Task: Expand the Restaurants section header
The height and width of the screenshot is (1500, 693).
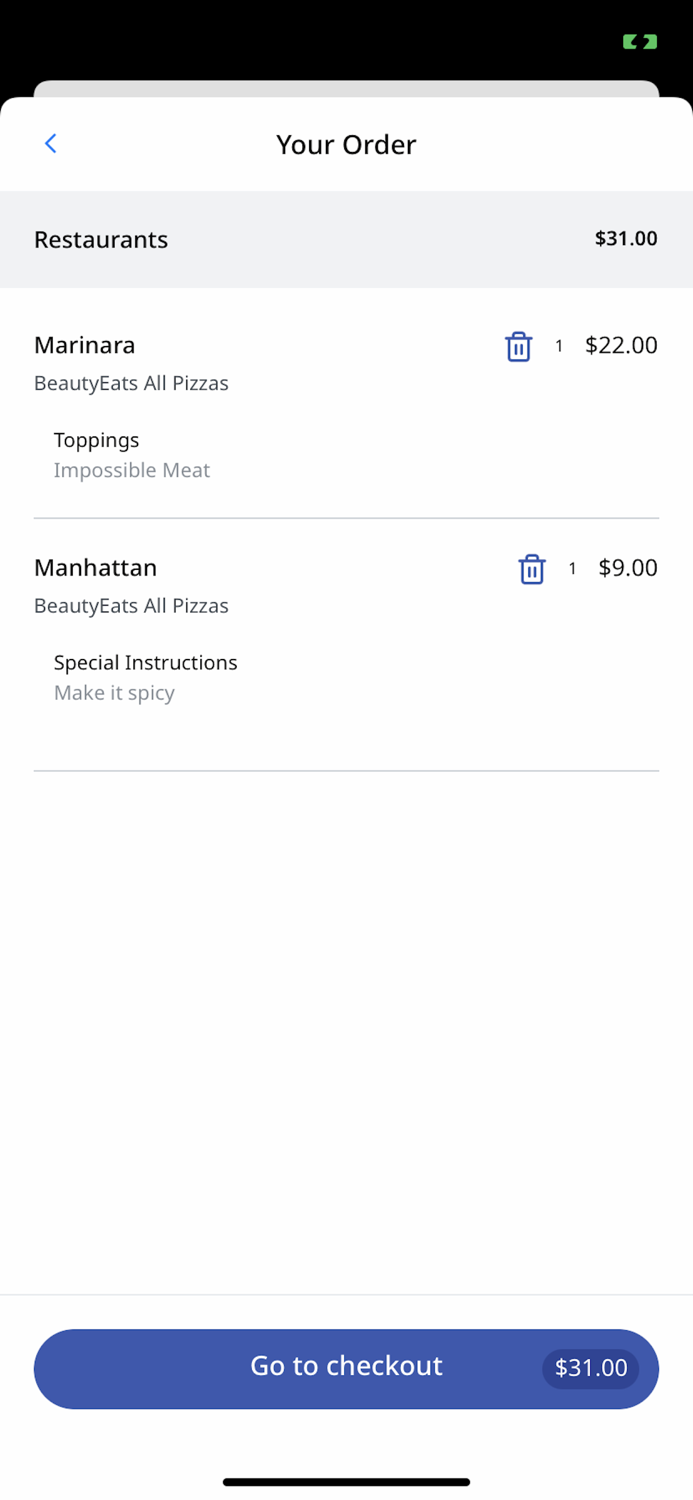Action: pyautogui.click(x=100, y=239)
